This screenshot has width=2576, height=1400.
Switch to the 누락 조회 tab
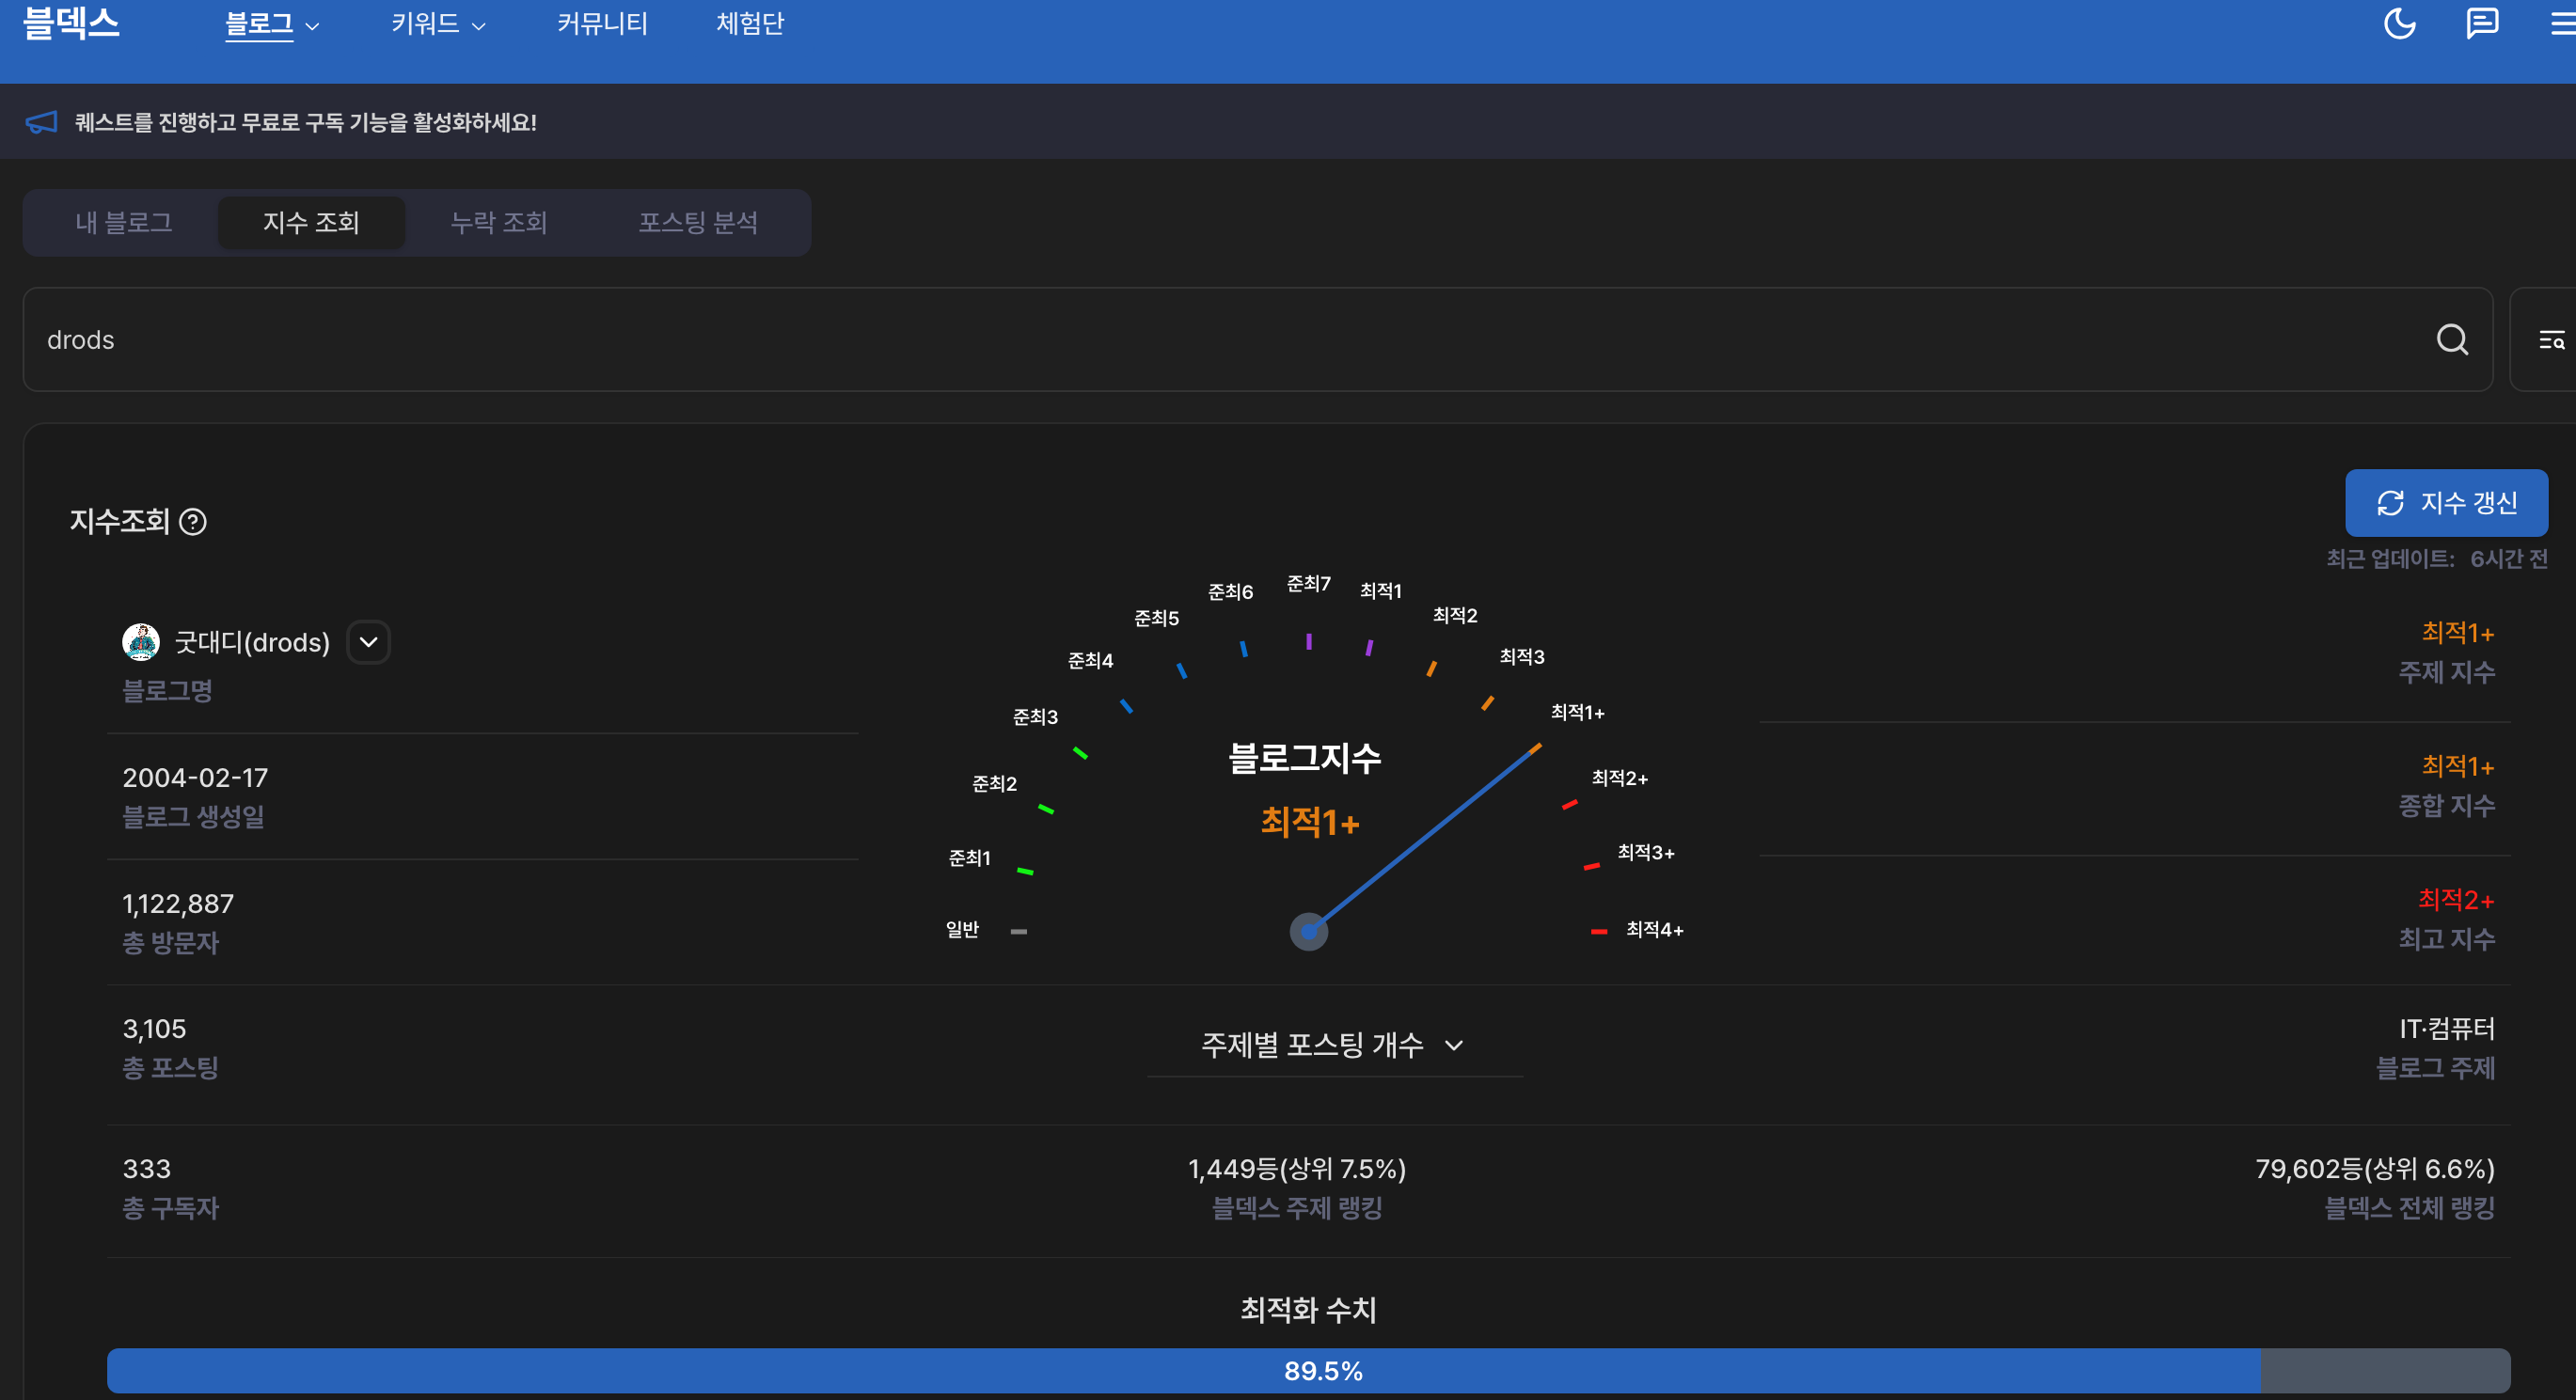click(x=498, y=222)
